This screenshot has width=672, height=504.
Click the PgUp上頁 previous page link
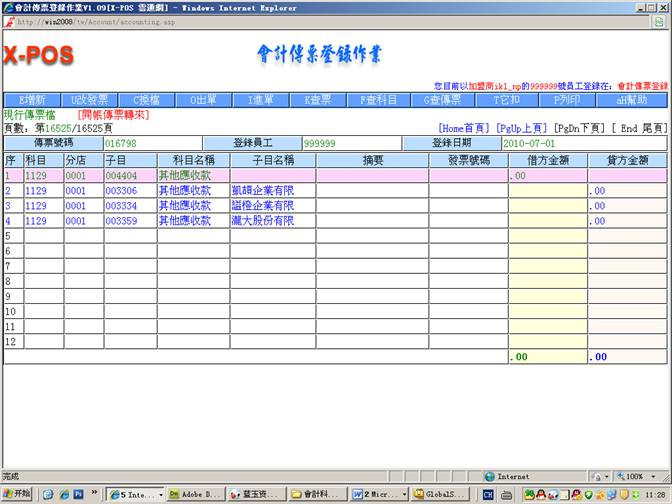point(521,128)
